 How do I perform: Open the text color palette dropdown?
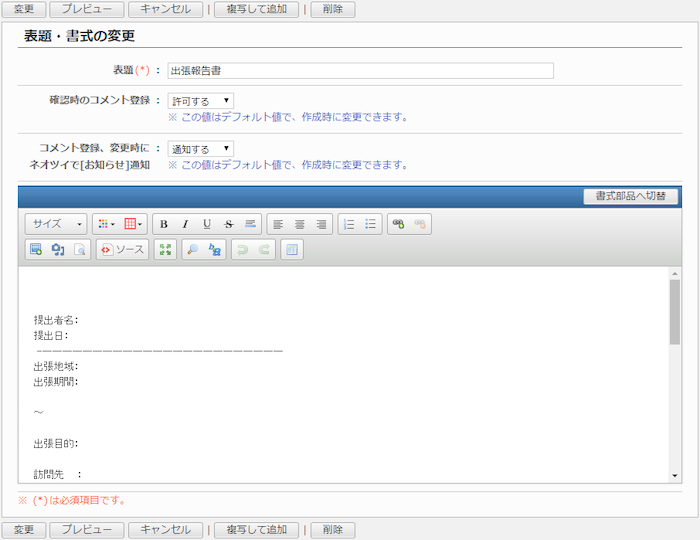click(106, 224)
